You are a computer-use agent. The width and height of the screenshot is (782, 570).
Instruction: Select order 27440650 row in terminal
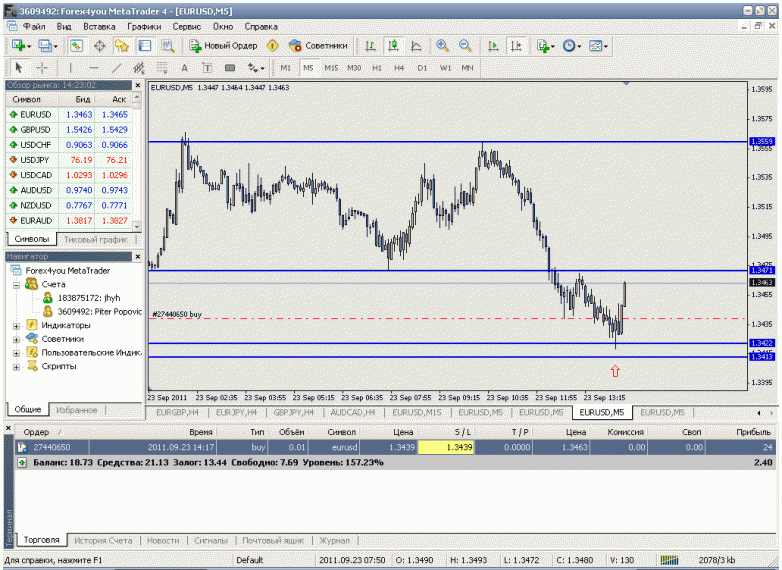[394, 447]
